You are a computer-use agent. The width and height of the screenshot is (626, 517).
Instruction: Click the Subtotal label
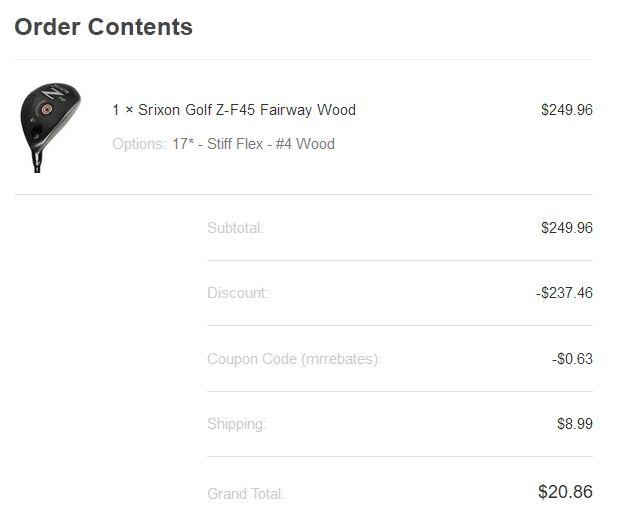(235, 228)
